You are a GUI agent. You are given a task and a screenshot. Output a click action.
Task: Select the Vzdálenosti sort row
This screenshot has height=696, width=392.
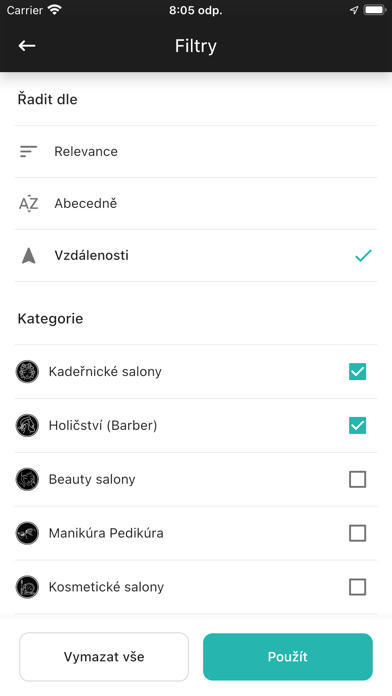[196, 256]
